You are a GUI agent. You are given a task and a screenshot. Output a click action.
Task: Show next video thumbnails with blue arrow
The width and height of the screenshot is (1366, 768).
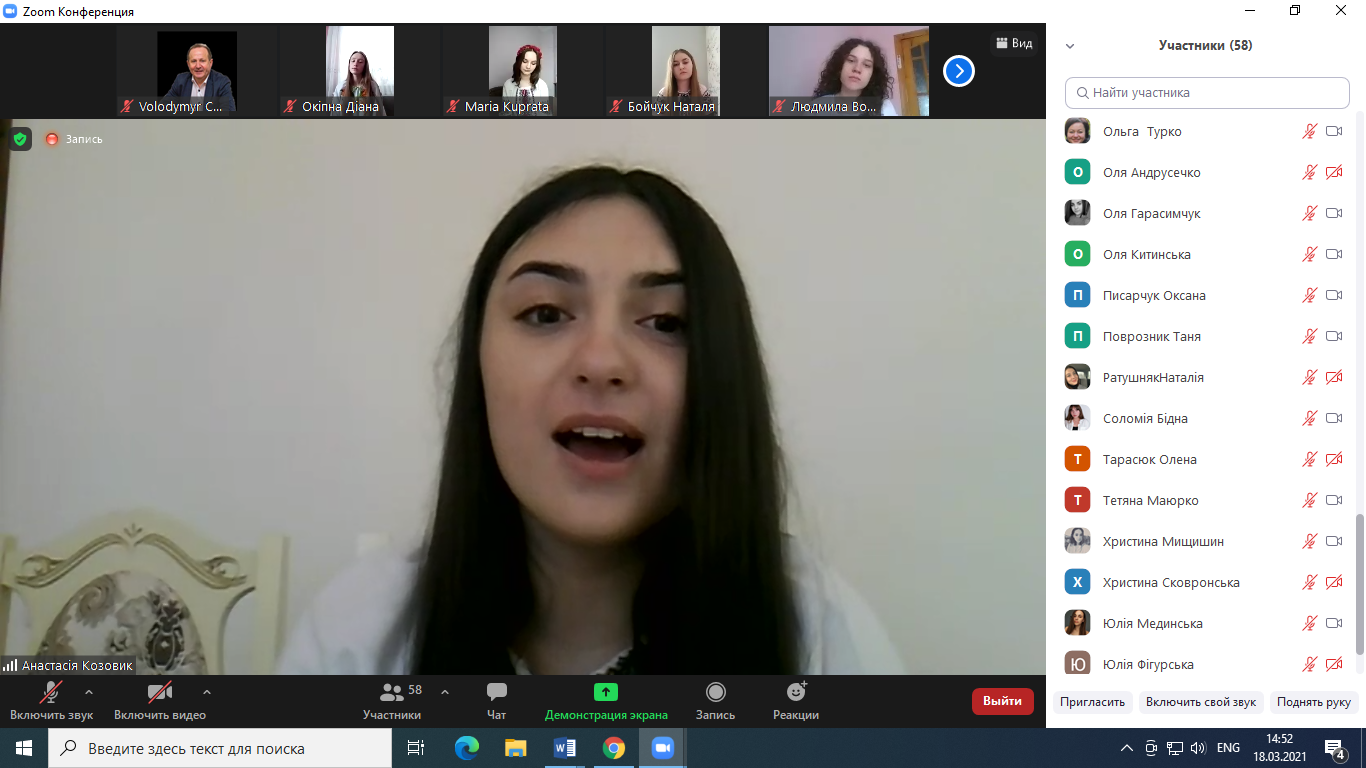[x=958, y=71]
